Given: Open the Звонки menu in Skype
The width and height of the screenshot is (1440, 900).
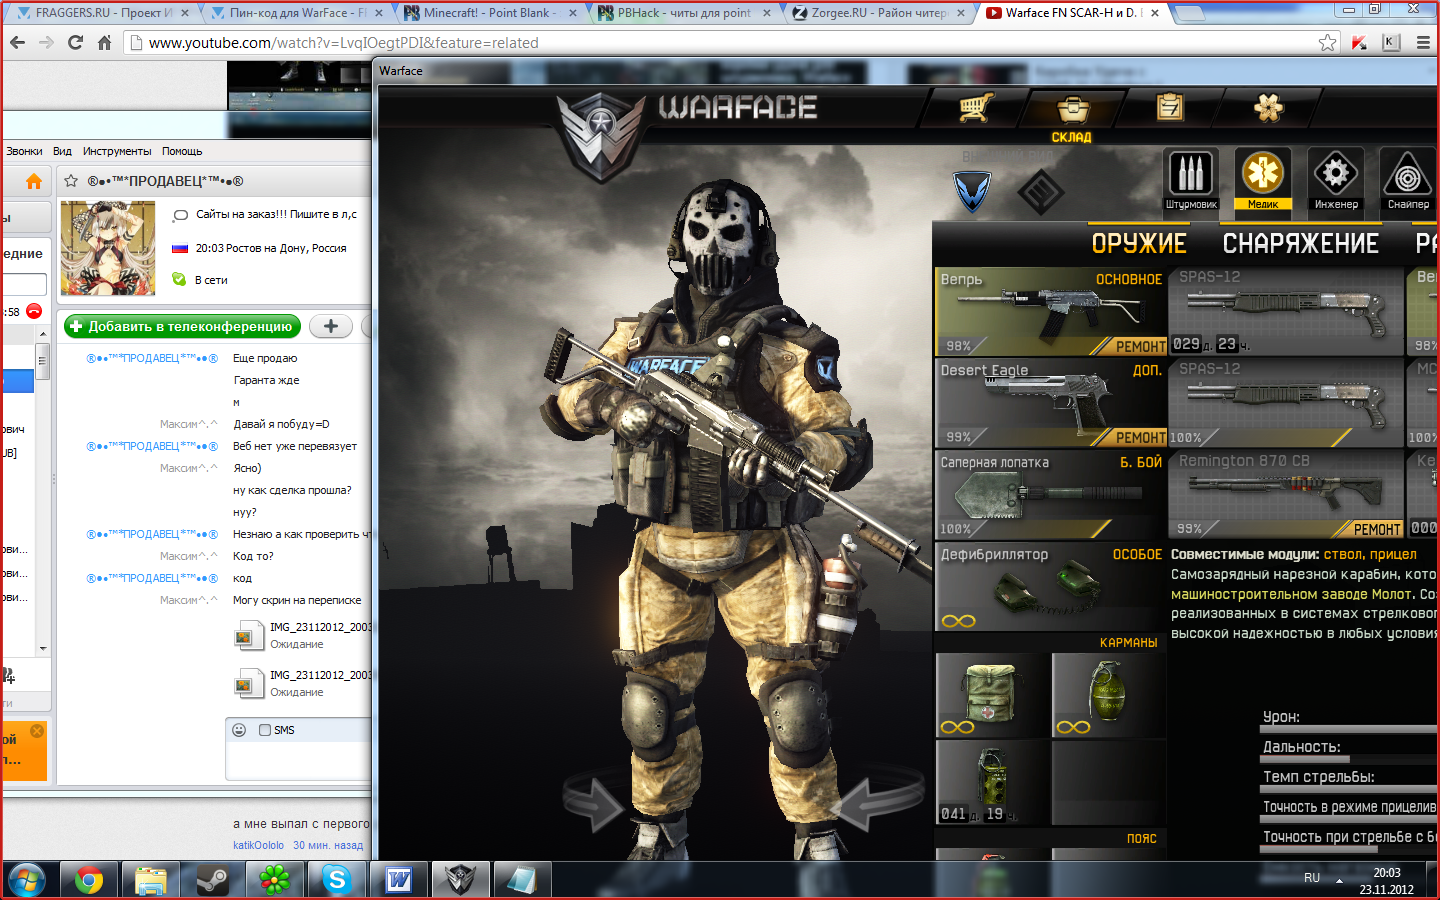Looking at the screenshot, I should pyautogui.click(x=24, y=151).
